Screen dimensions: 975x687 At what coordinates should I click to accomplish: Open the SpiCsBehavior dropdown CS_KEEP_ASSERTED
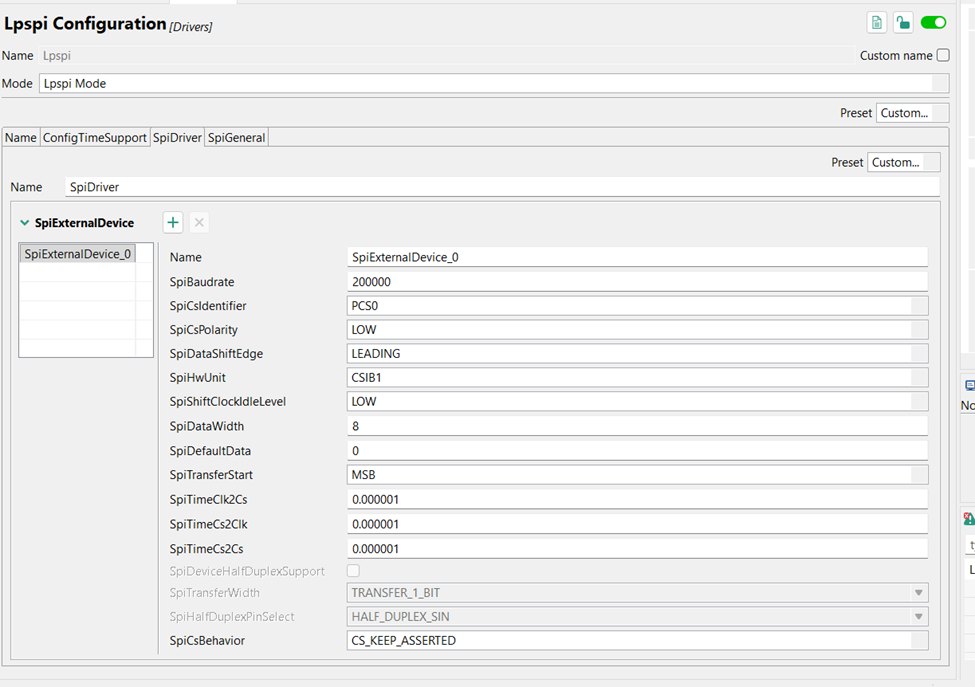637,640
